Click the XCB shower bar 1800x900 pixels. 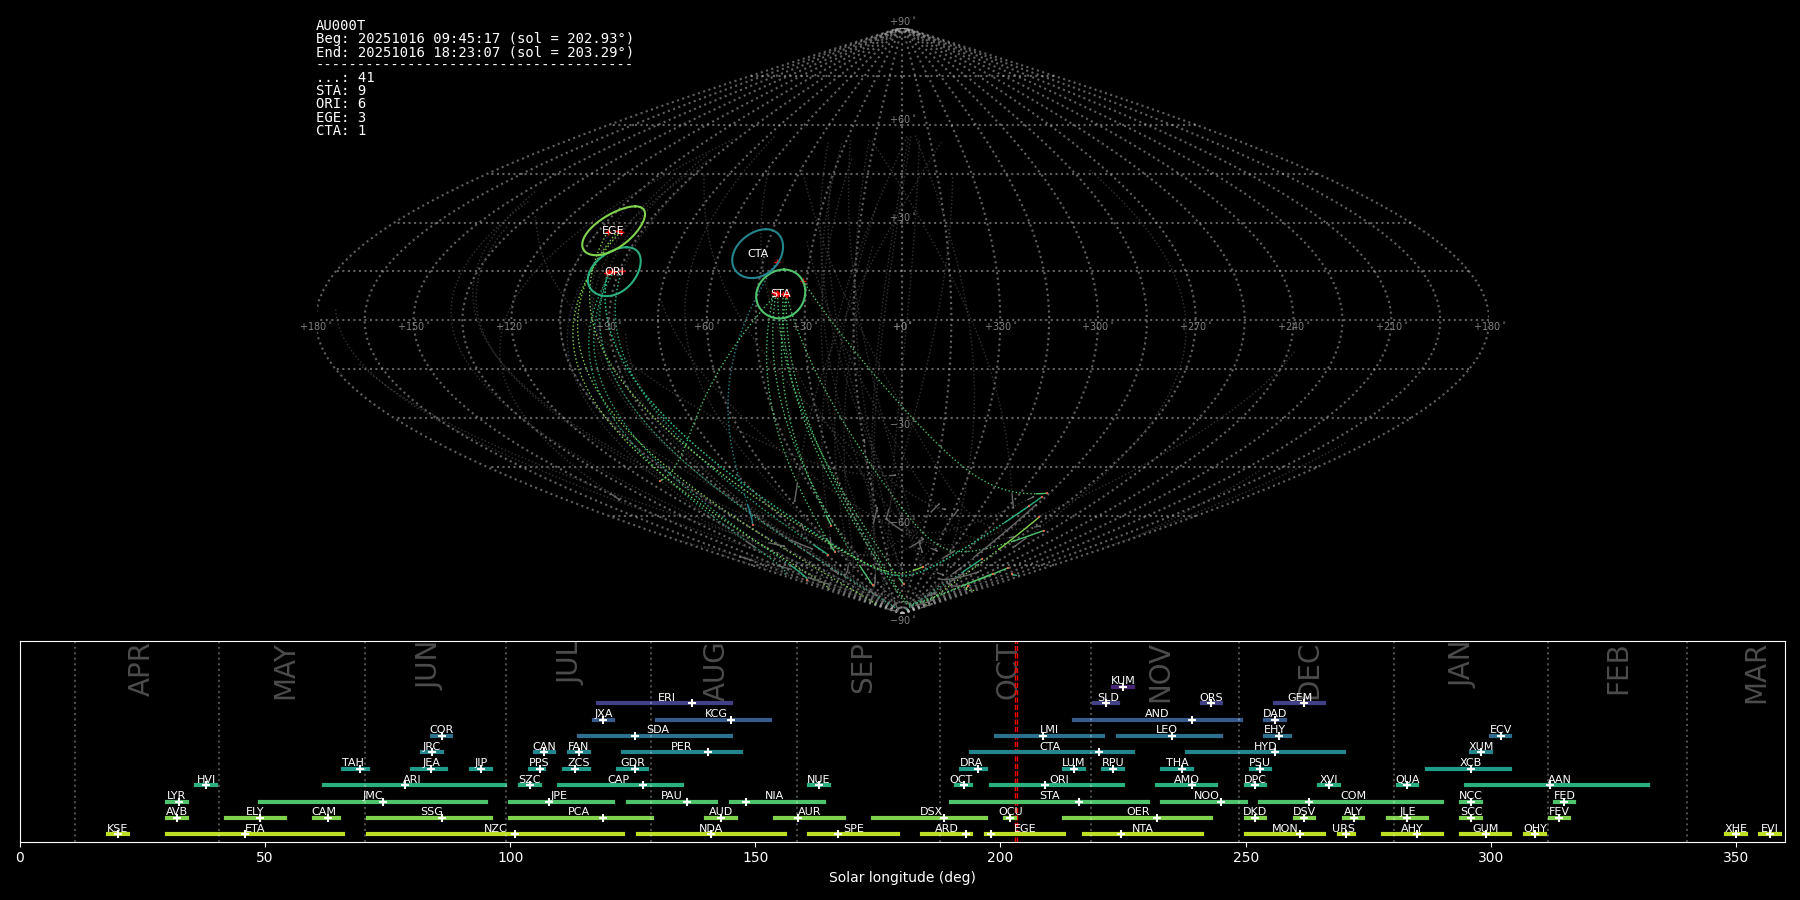click(1468, 769)
